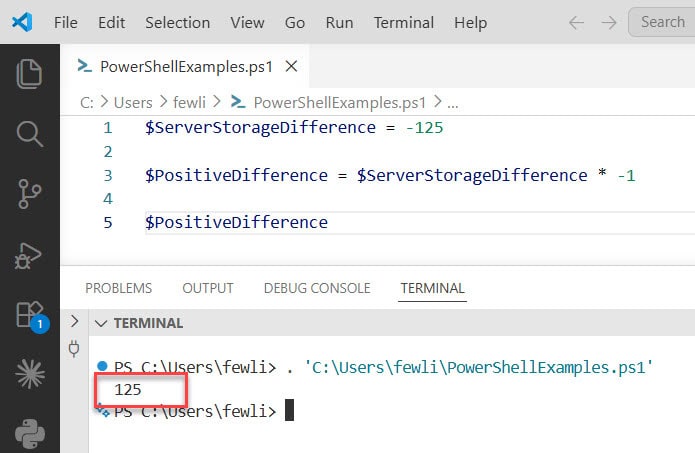
Task: Click the script path in terminal command
Action: point(479,367)
